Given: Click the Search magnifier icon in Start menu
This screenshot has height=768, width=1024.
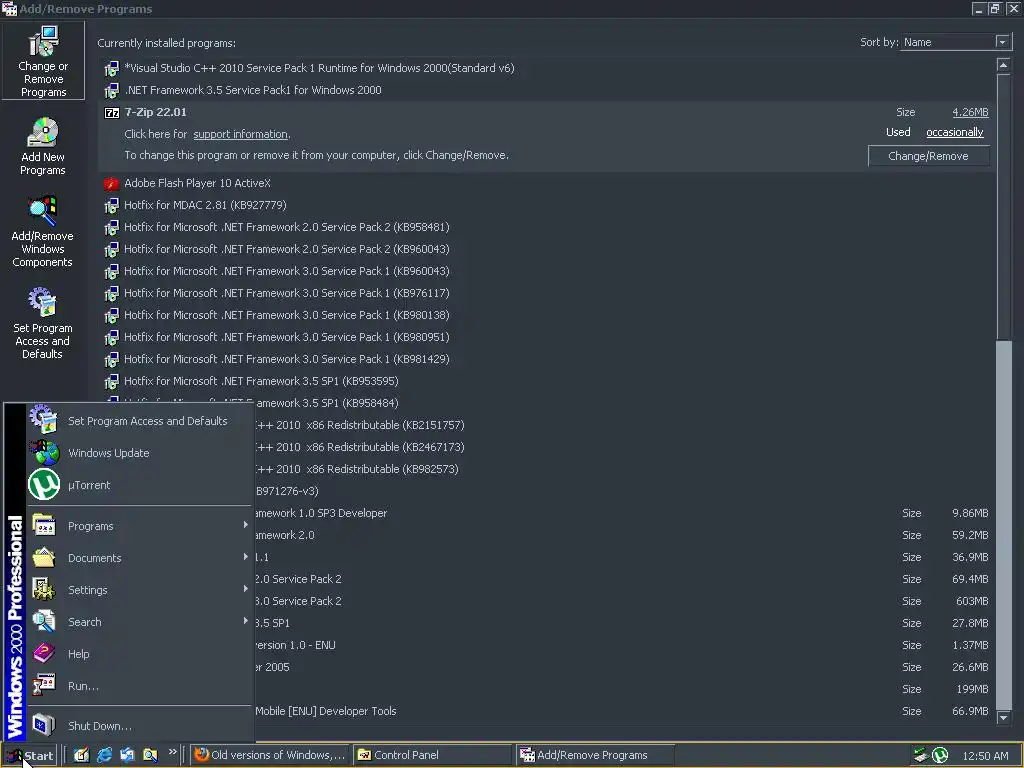Looking at the screenshot, I should tap(44, 621).
